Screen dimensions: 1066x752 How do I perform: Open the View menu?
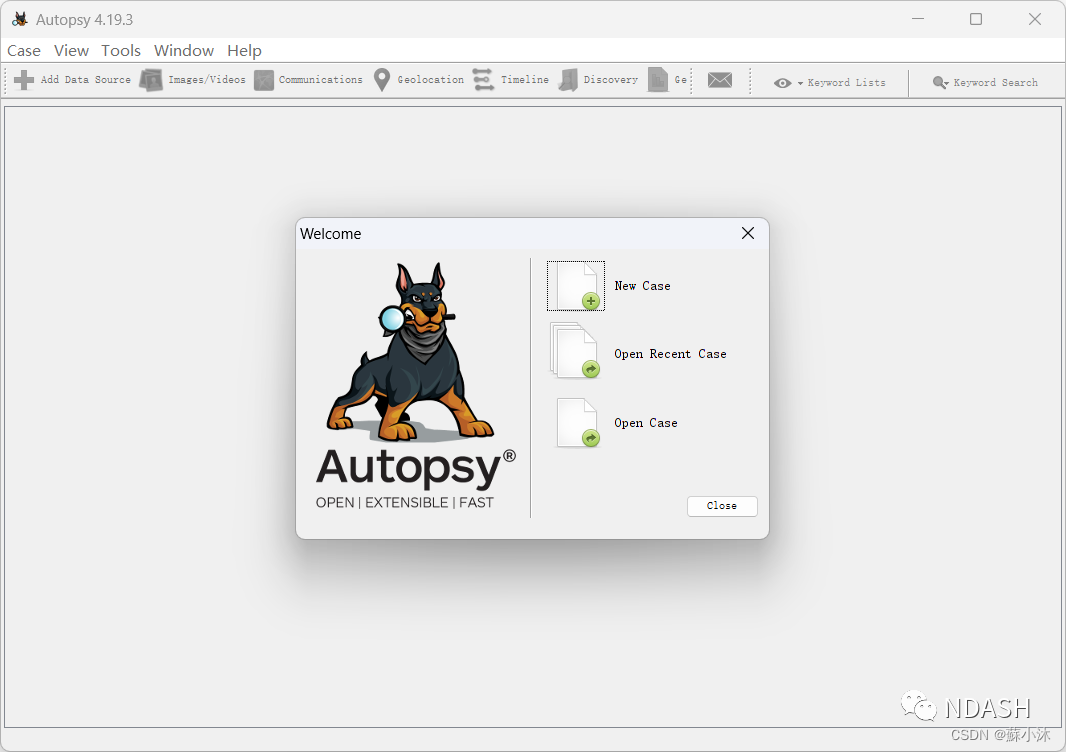(71, 51)
